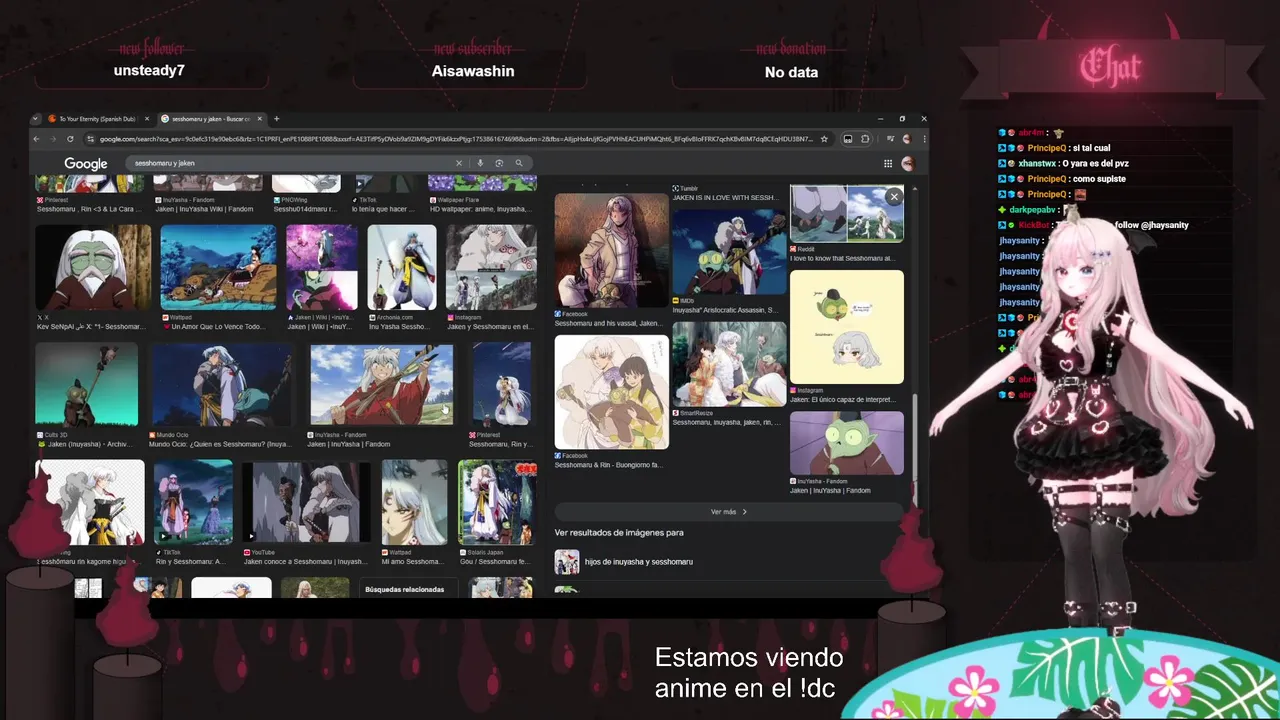
Task: Open the Jaken close-up green face thumbnail
Action: pos(93,267)
